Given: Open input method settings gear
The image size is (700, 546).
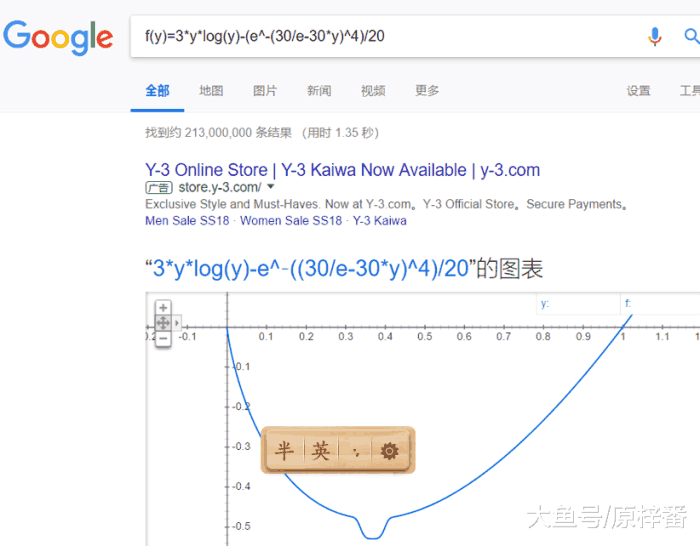Looking at the screenshot, I should point(390,452).
